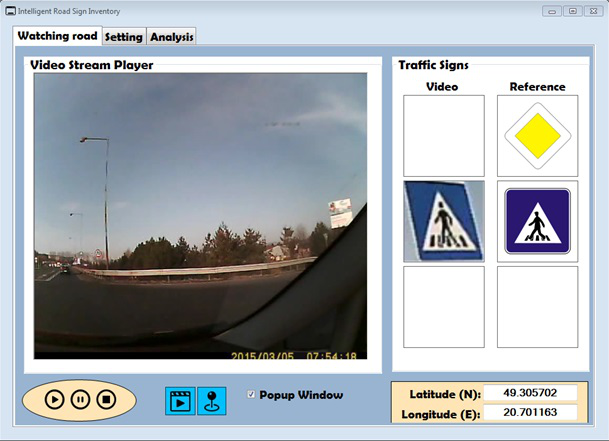Click the Longitude (E) value field
Screen dimensions: 609x441
(x=530, y=412)
